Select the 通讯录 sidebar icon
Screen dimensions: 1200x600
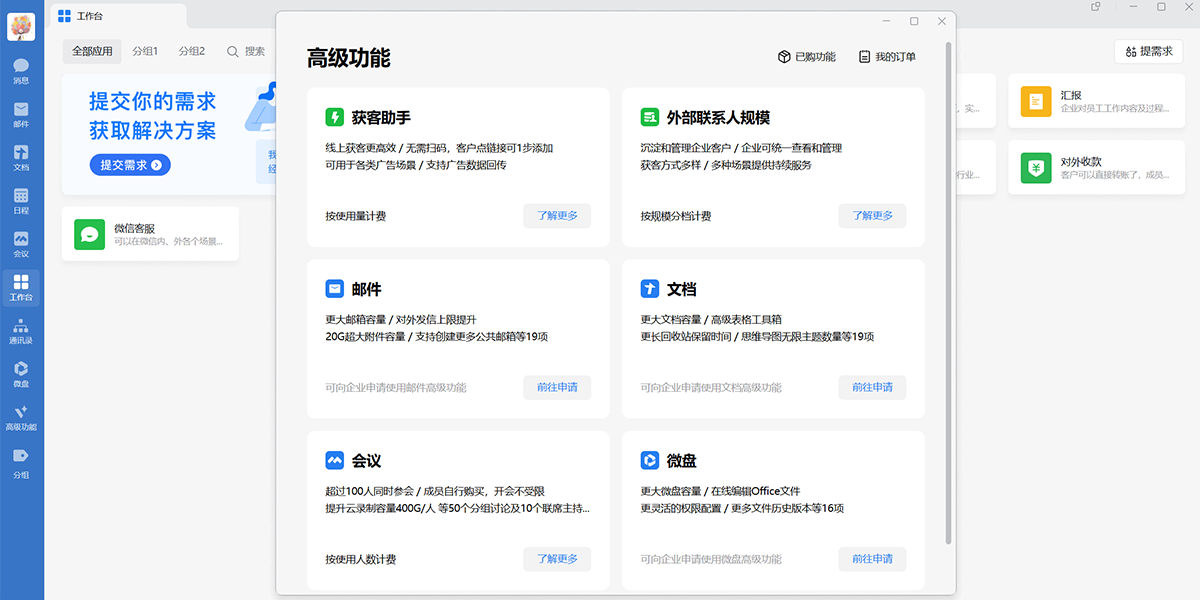click(x=21, y=331)
